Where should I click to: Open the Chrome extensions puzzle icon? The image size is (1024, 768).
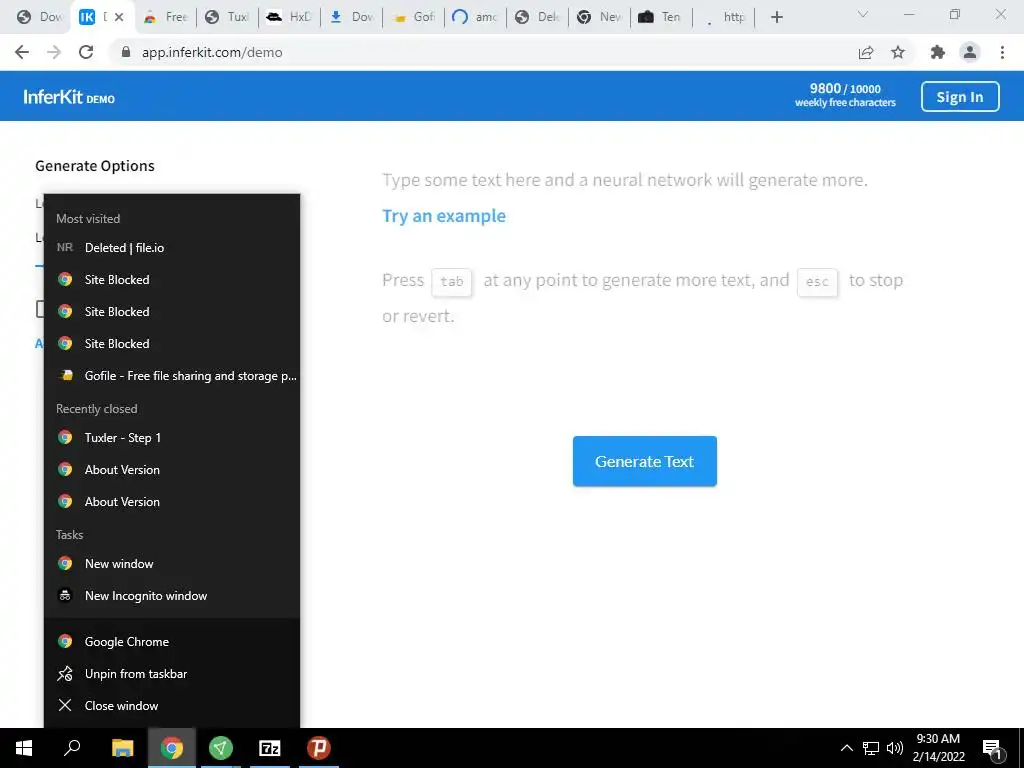[x=938, y=52]
